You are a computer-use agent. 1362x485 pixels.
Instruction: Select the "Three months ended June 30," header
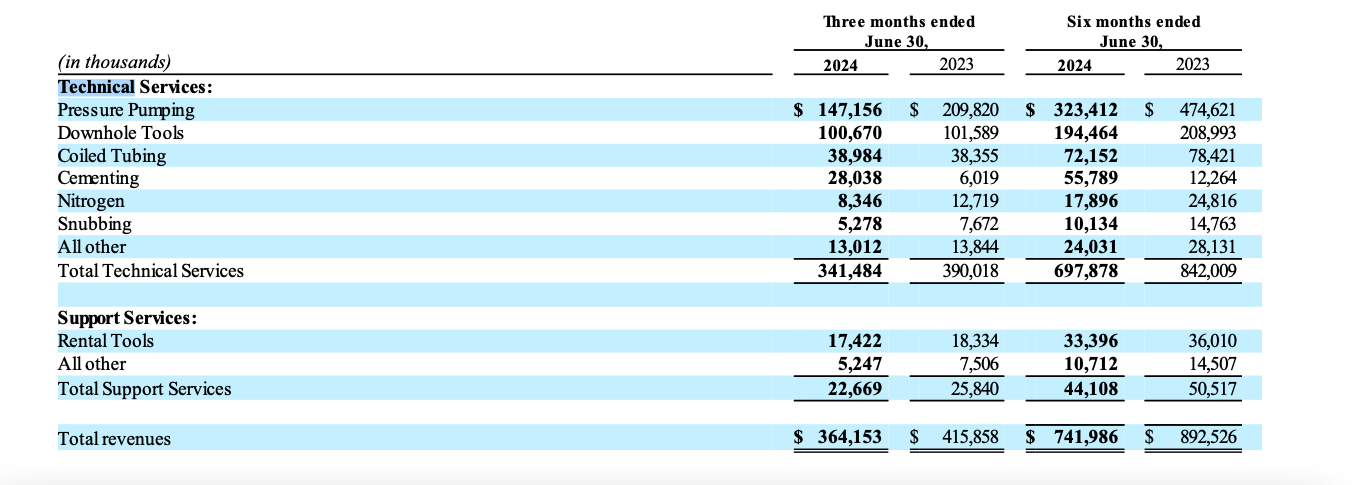click(898, 31)
